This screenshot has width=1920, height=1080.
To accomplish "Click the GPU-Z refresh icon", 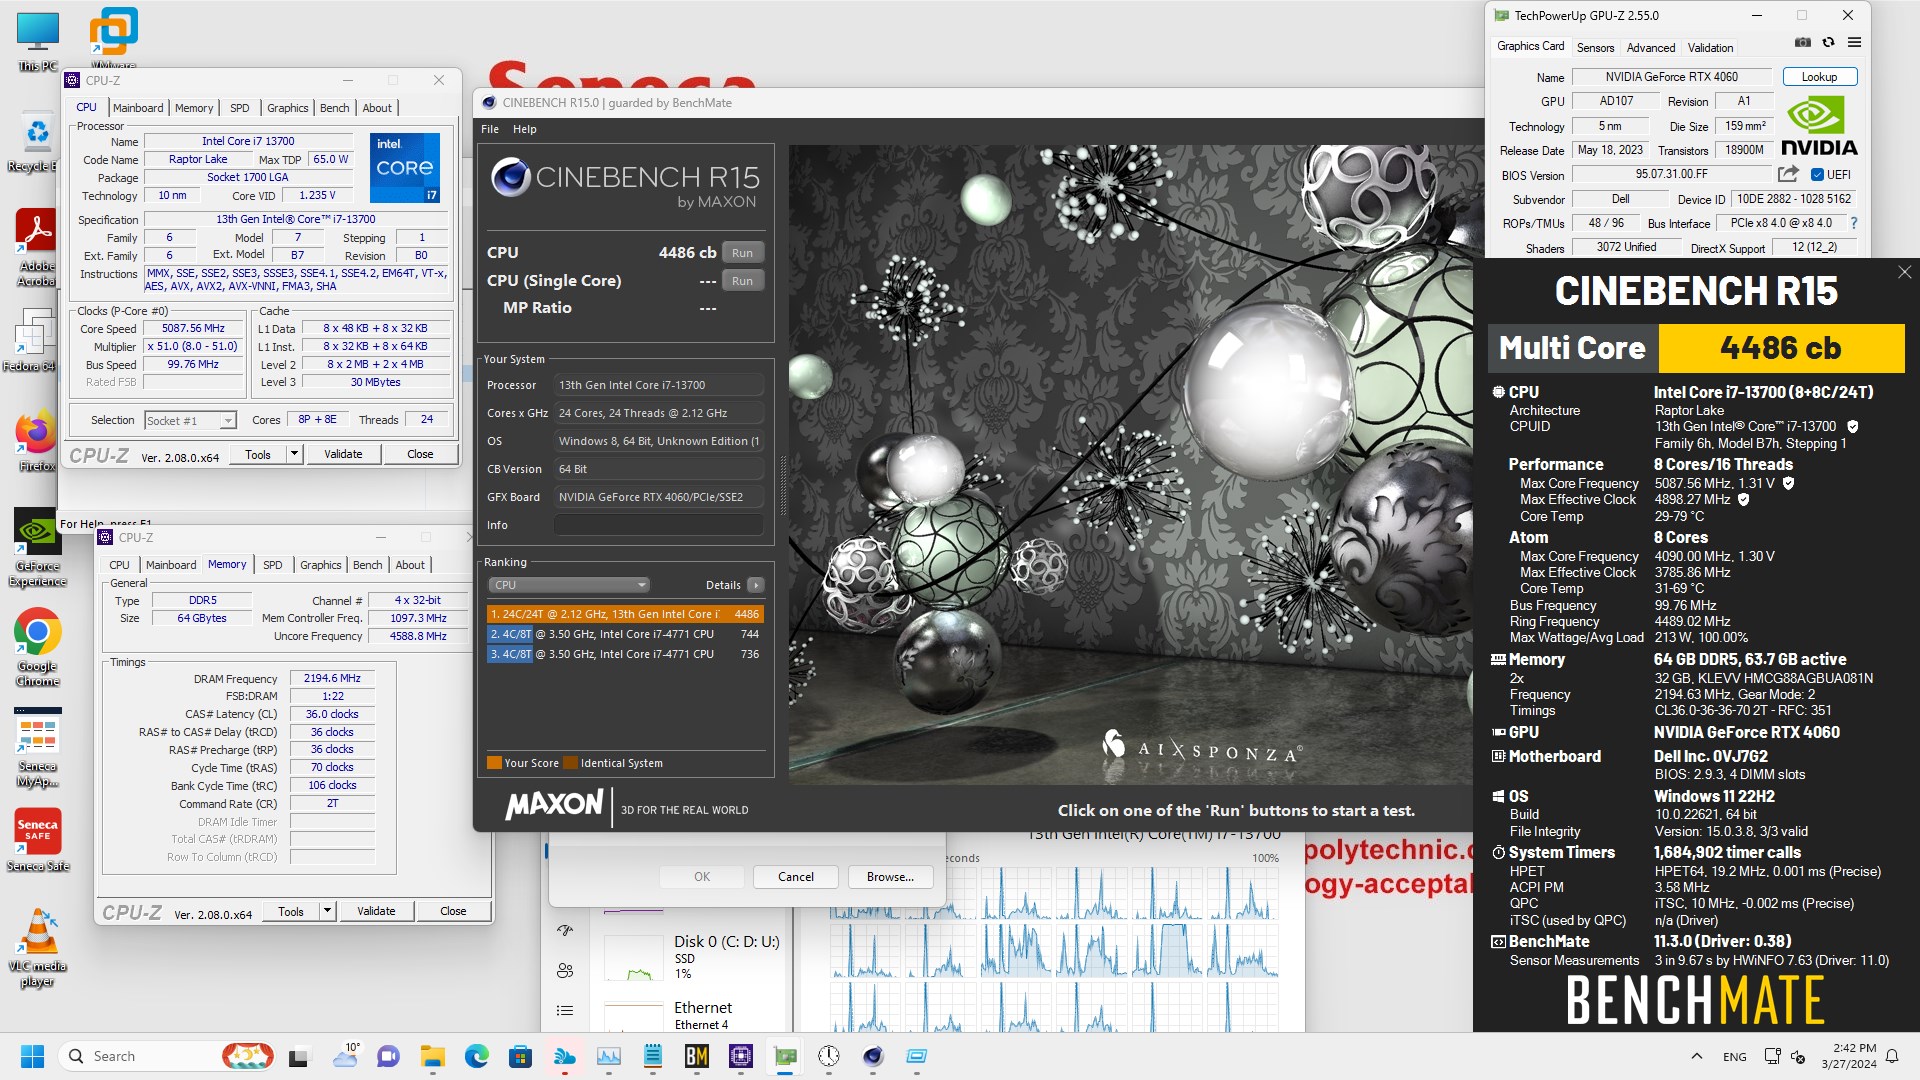I will point(1828,43).
